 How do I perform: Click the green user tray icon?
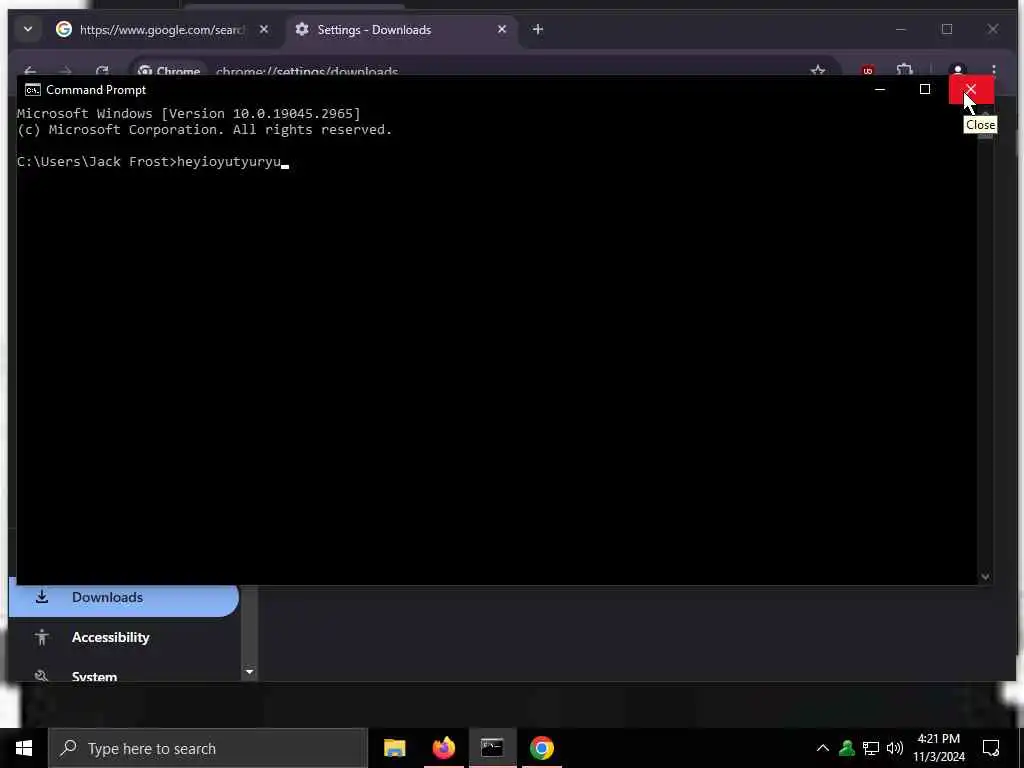[847, 748]
